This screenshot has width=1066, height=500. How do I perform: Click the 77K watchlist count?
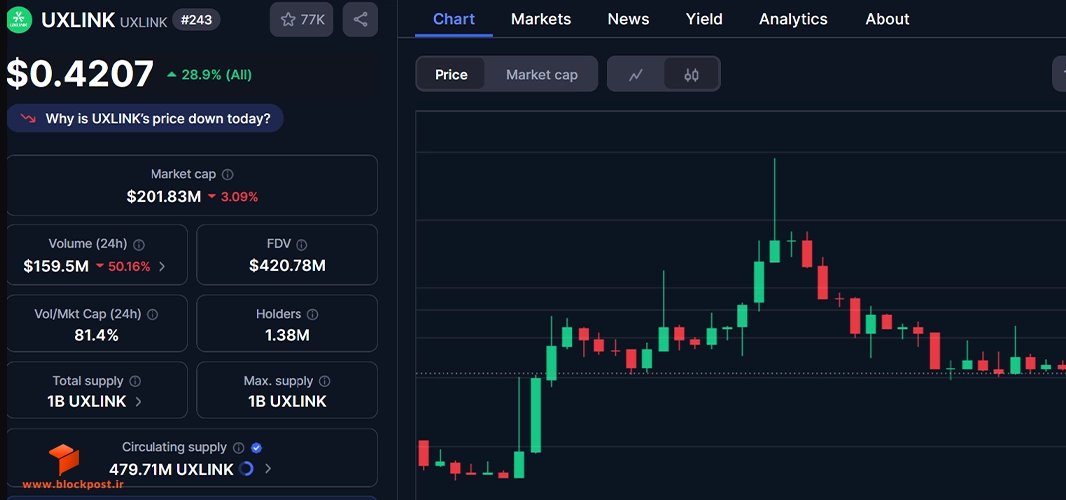(313, 20)
